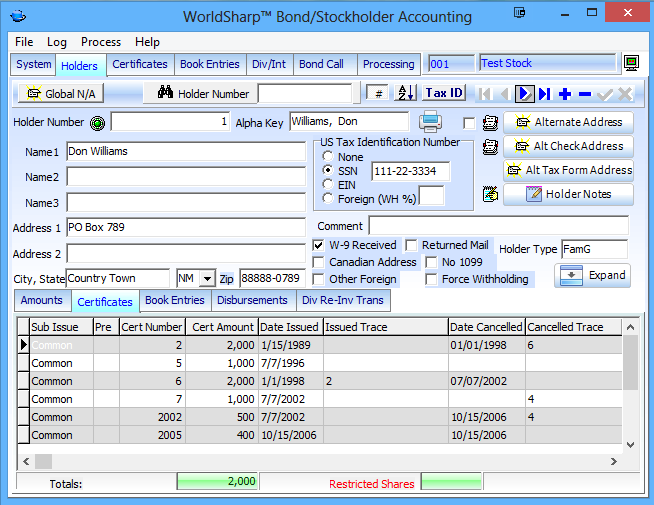Open the state dropdown showing NM
The image size is (654, 505).
coord(207,278)
